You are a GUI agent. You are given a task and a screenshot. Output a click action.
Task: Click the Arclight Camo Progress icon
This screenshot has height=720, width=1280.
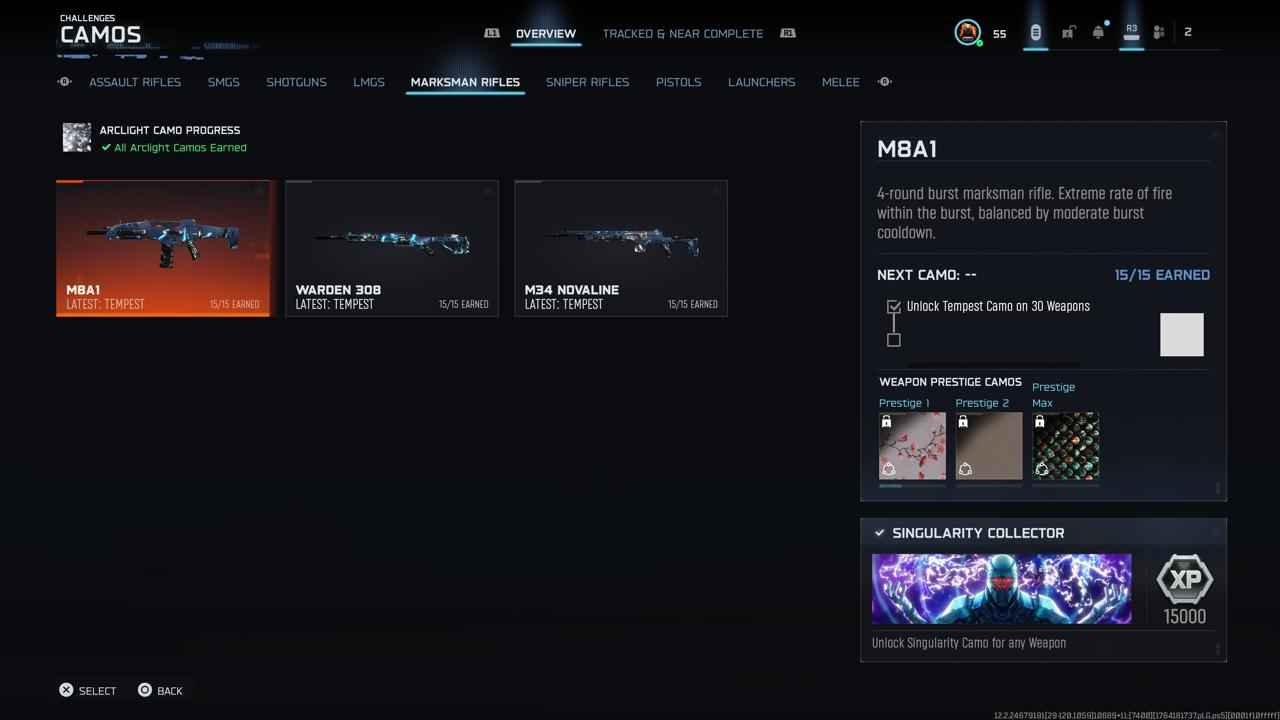click(x=77, y=138)
